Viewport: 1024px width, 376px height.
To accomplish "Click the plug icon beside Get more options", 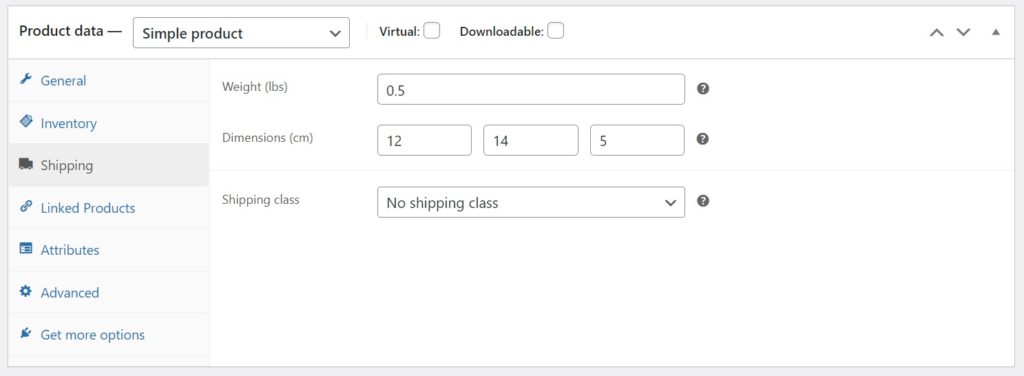I will (25, 334).
